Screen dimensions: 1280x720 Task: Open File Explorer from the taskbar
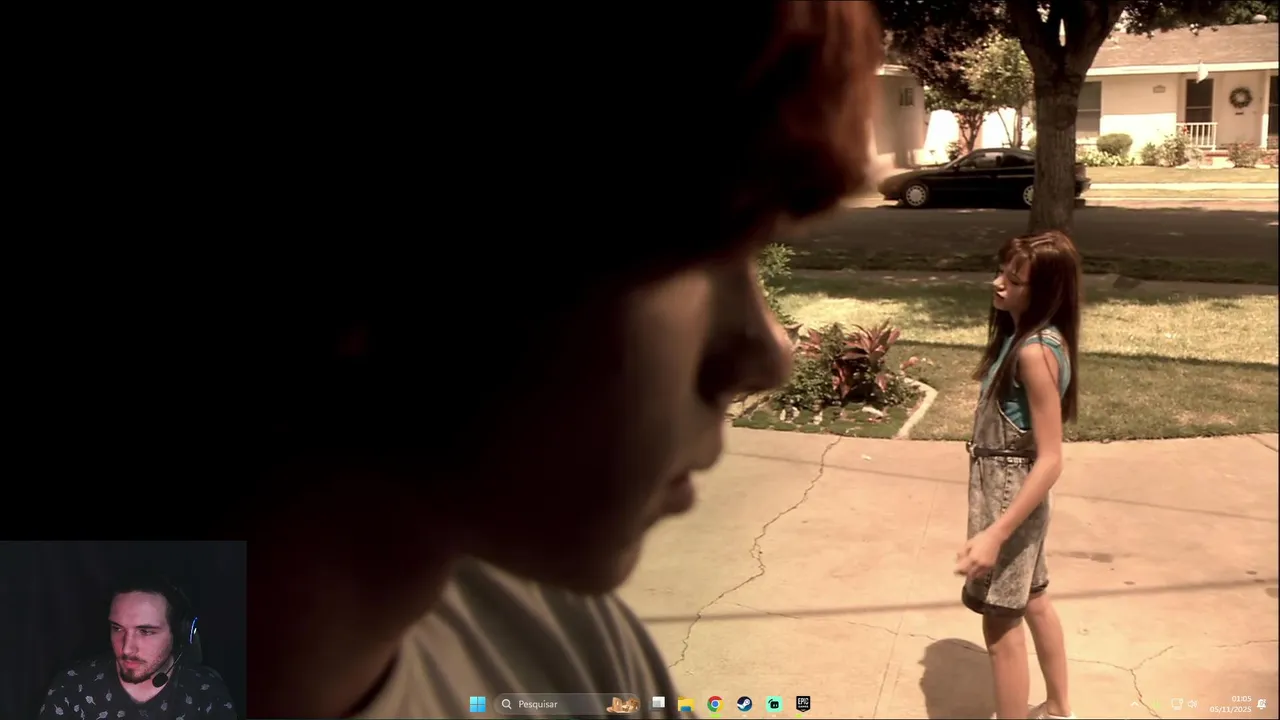coord(686,704)
